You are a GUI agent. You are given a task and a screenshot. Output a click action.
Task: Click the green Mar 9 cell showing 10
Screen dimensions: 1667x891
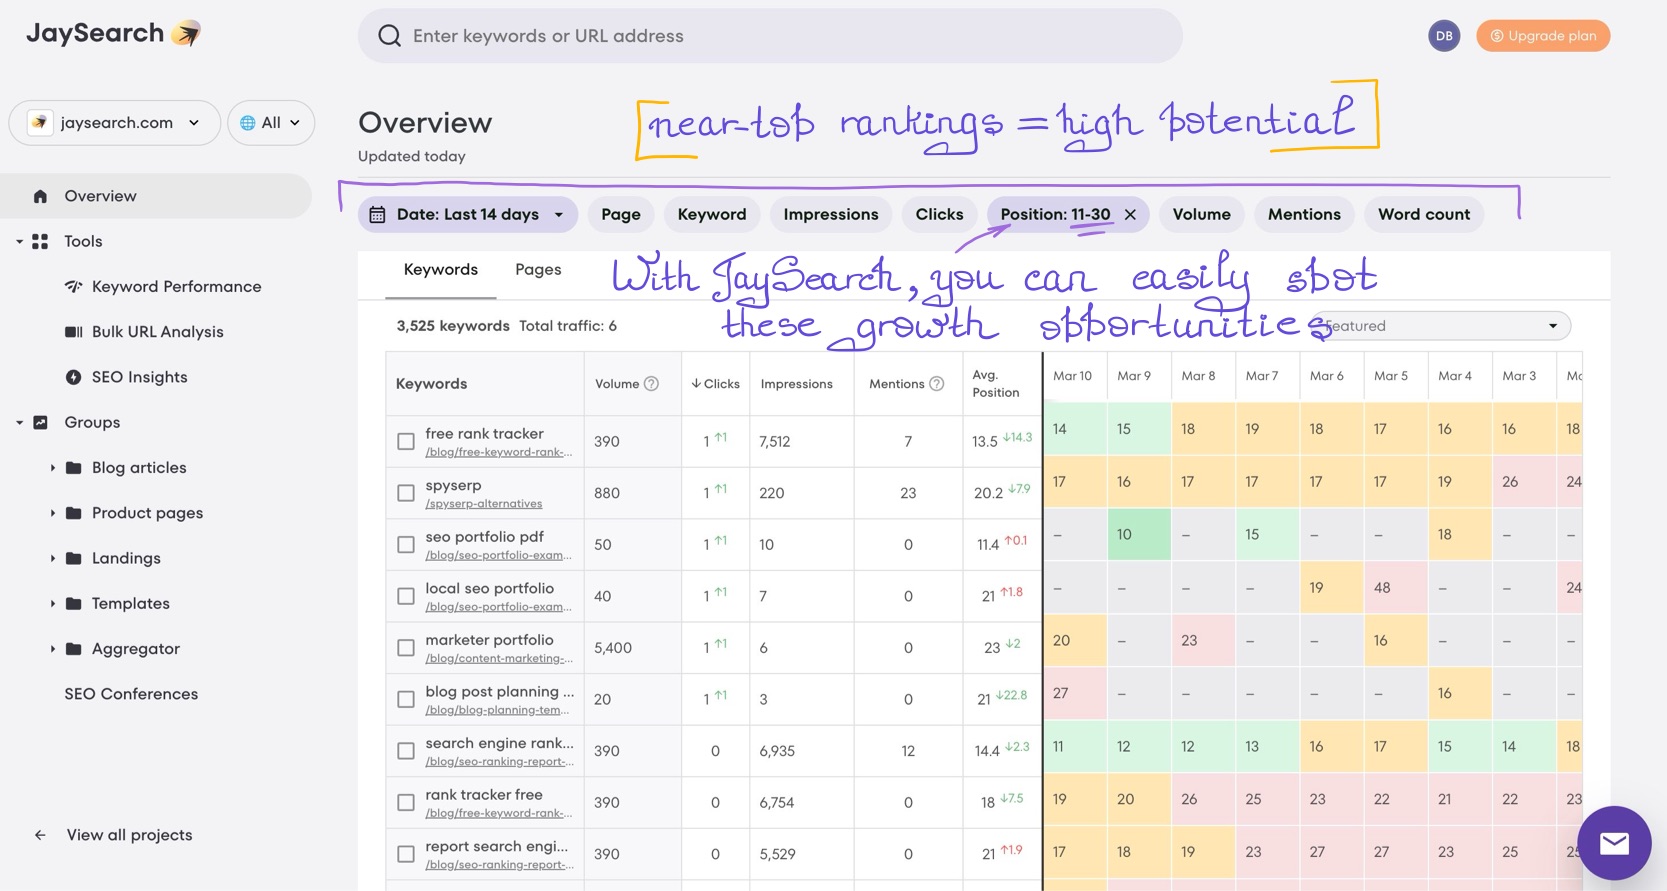pyautogui.click(x=1139, y=535)
